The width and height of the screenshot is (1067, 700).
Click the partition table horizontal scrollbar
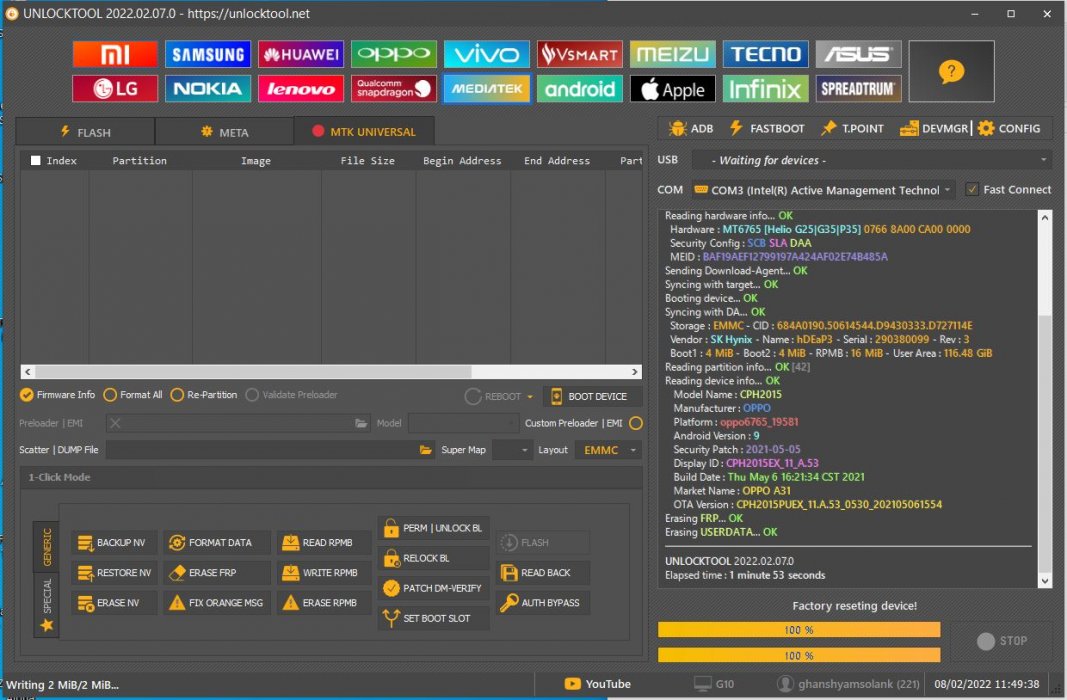click(331, 371)
